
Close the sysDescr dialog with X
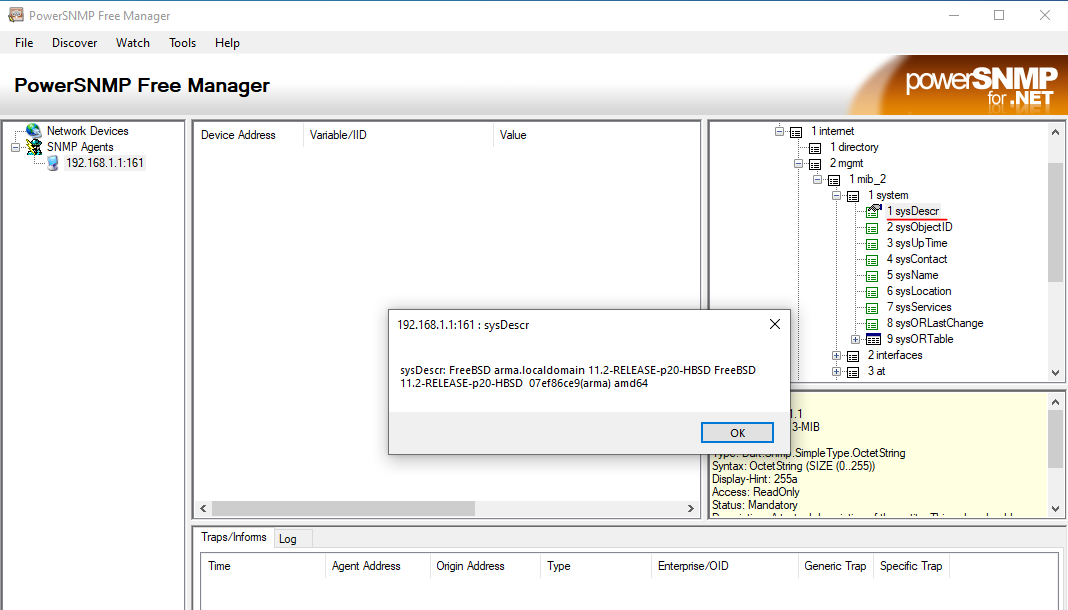774,324
